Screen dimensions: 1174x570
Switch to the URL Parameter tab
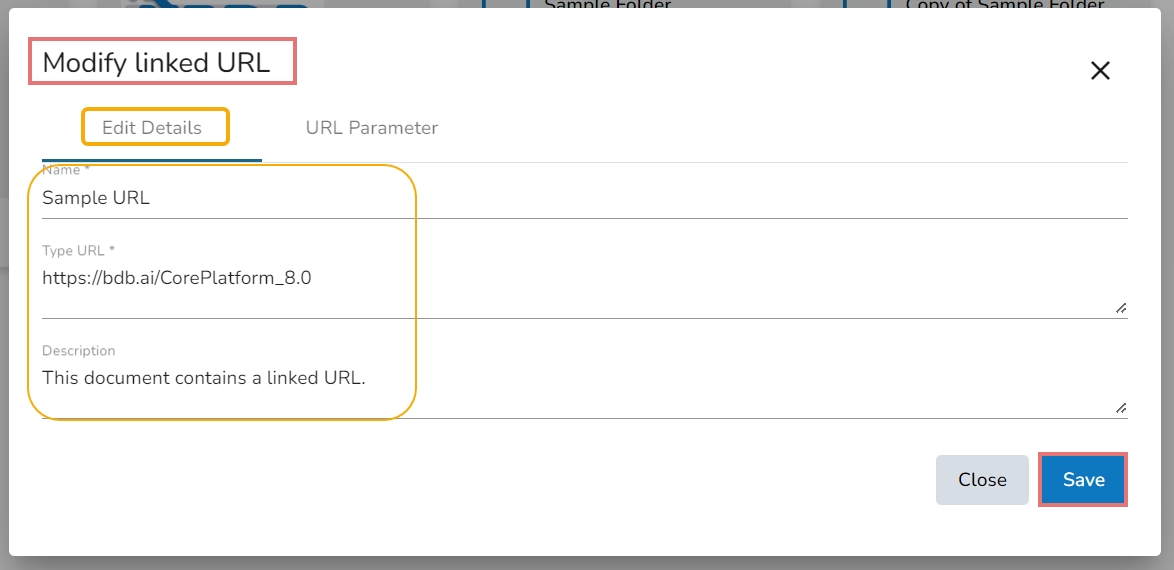pyautogui.click(x=371, y=128)
